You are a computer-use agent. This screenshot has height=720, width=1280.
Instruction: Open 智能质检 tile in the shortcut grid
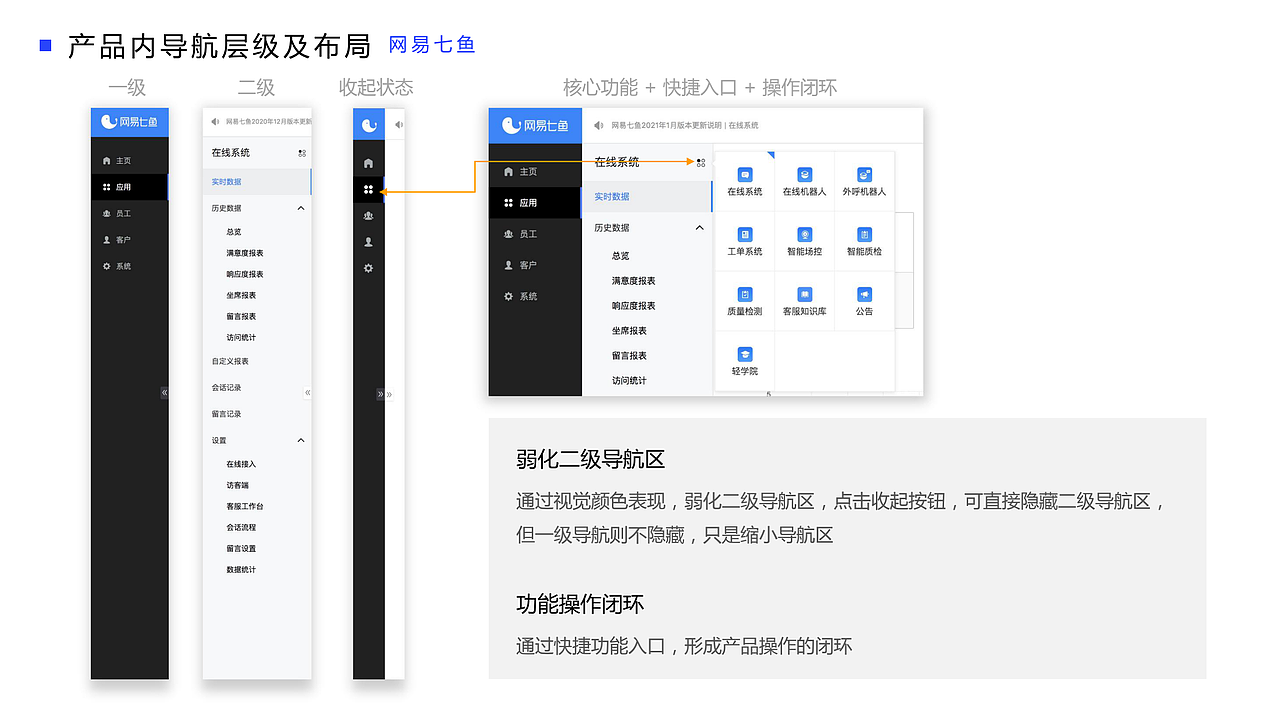point(865,242)
